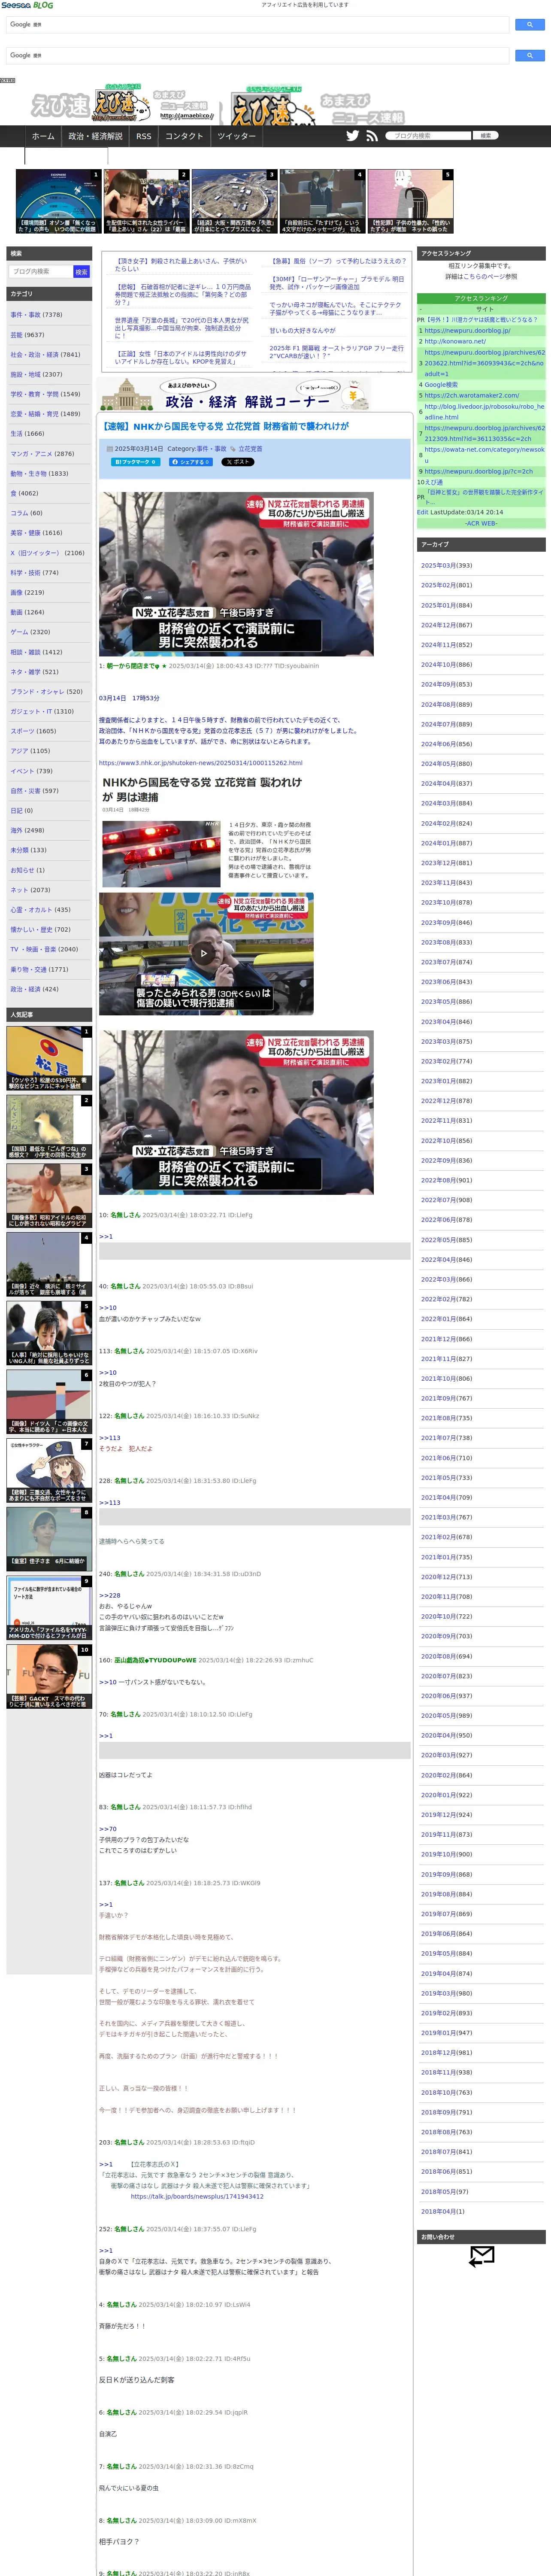551x2576 pixels.
Task: Click headline 世界遺産「万里の長城」で20代の日本人
Action: coord(181,328)
